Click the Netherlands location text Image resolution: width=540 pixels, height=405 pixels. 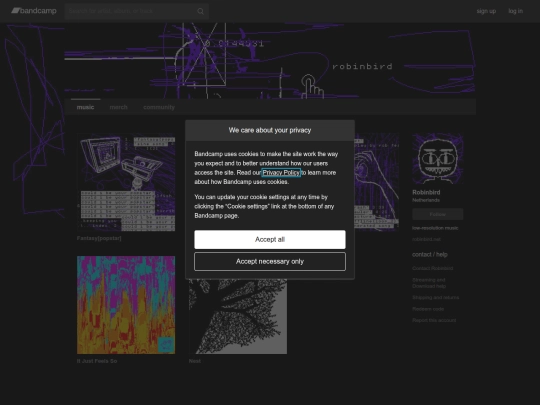(426, 200)
